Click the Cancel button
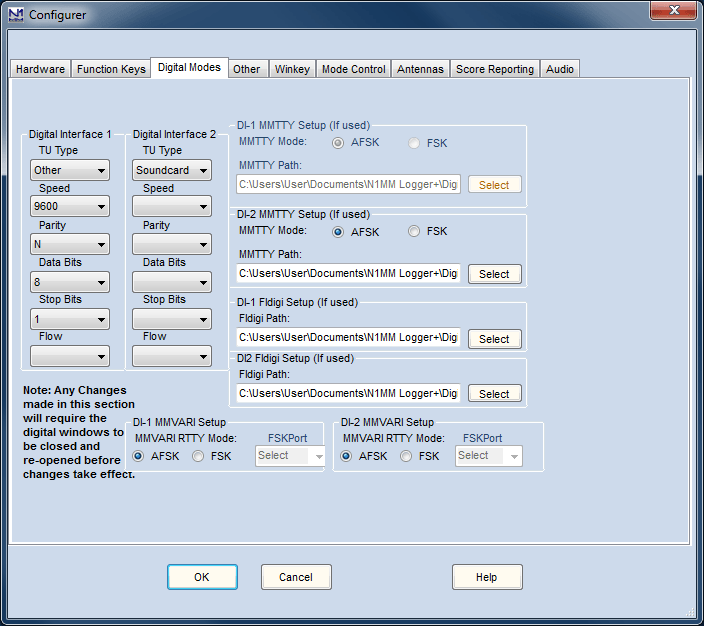This screenshot has width=704, height=626. click(x=296, y=577)
